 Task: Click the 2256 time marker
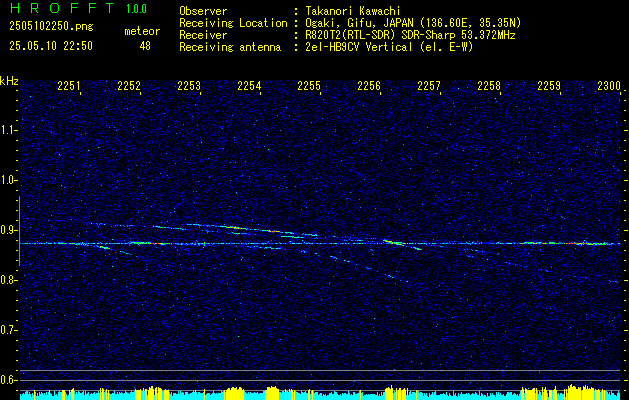[369, 85]
